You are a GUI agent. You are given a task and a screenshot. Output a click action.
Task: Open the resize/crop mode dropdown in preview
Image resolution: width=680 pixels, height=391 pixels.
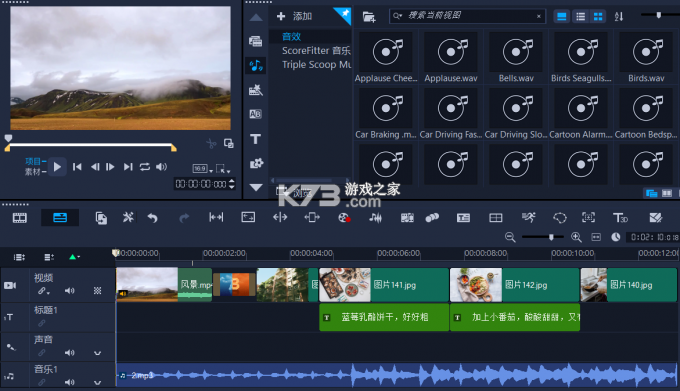223,169
